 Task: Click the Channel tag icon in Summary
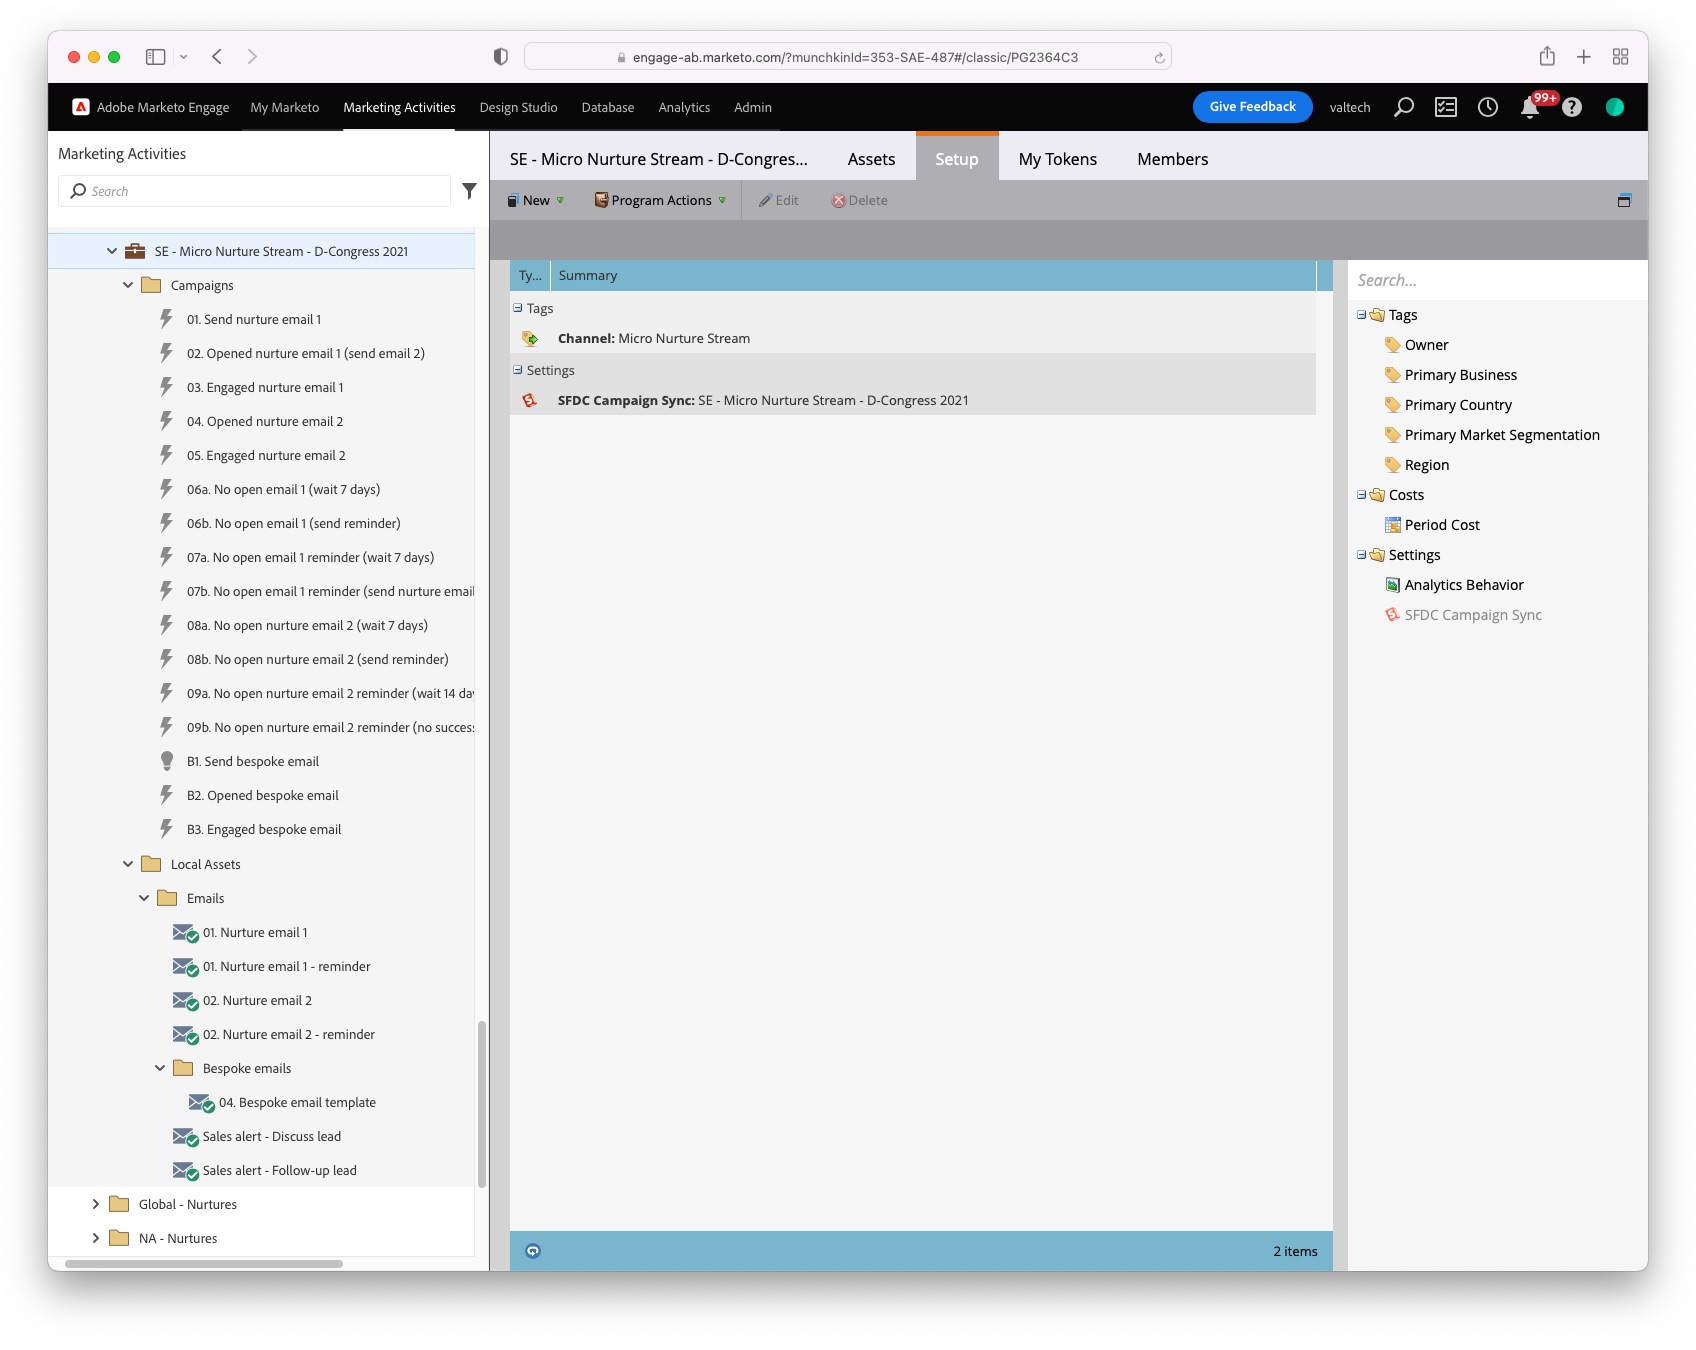(530, 339)
